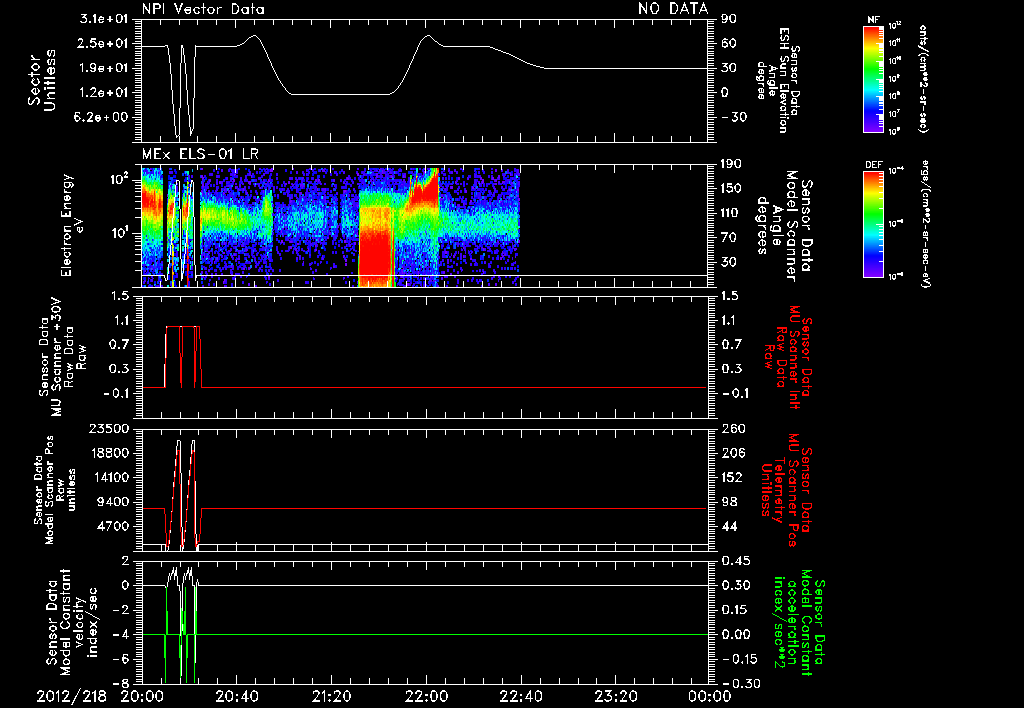The height and width of the screenshot is (708, 1024).
Task: Select the "22:00" time tick label
Action: [x=426, y=696]
